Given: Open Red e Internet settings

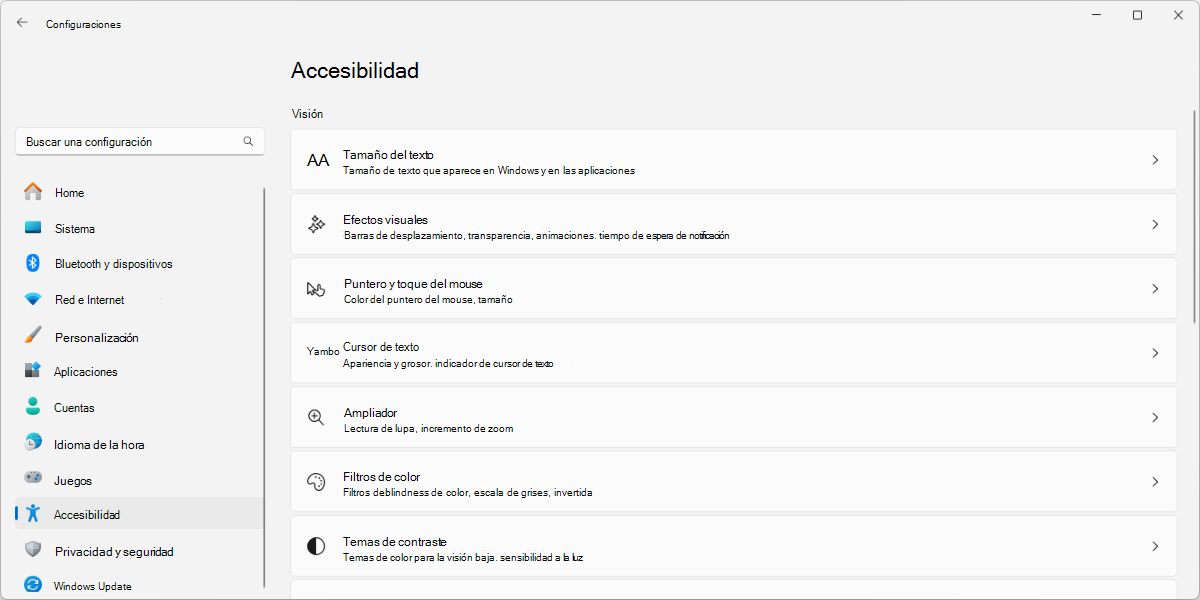Looking at the screenshot, I should pyautogui.click(x=140, y=300).
